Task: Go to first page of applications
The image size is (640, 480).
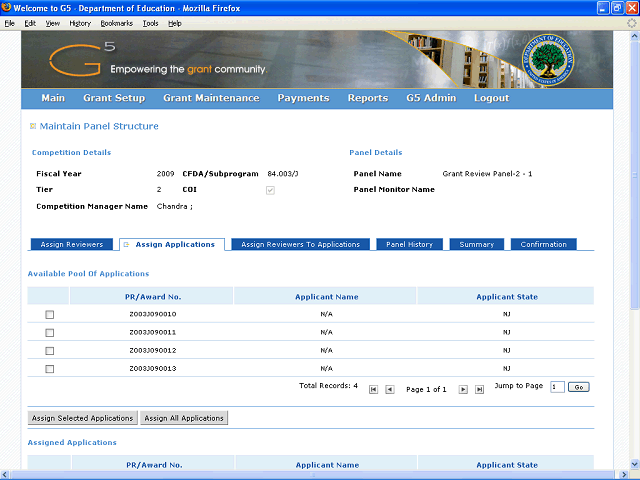Action: tap(374, 389)
